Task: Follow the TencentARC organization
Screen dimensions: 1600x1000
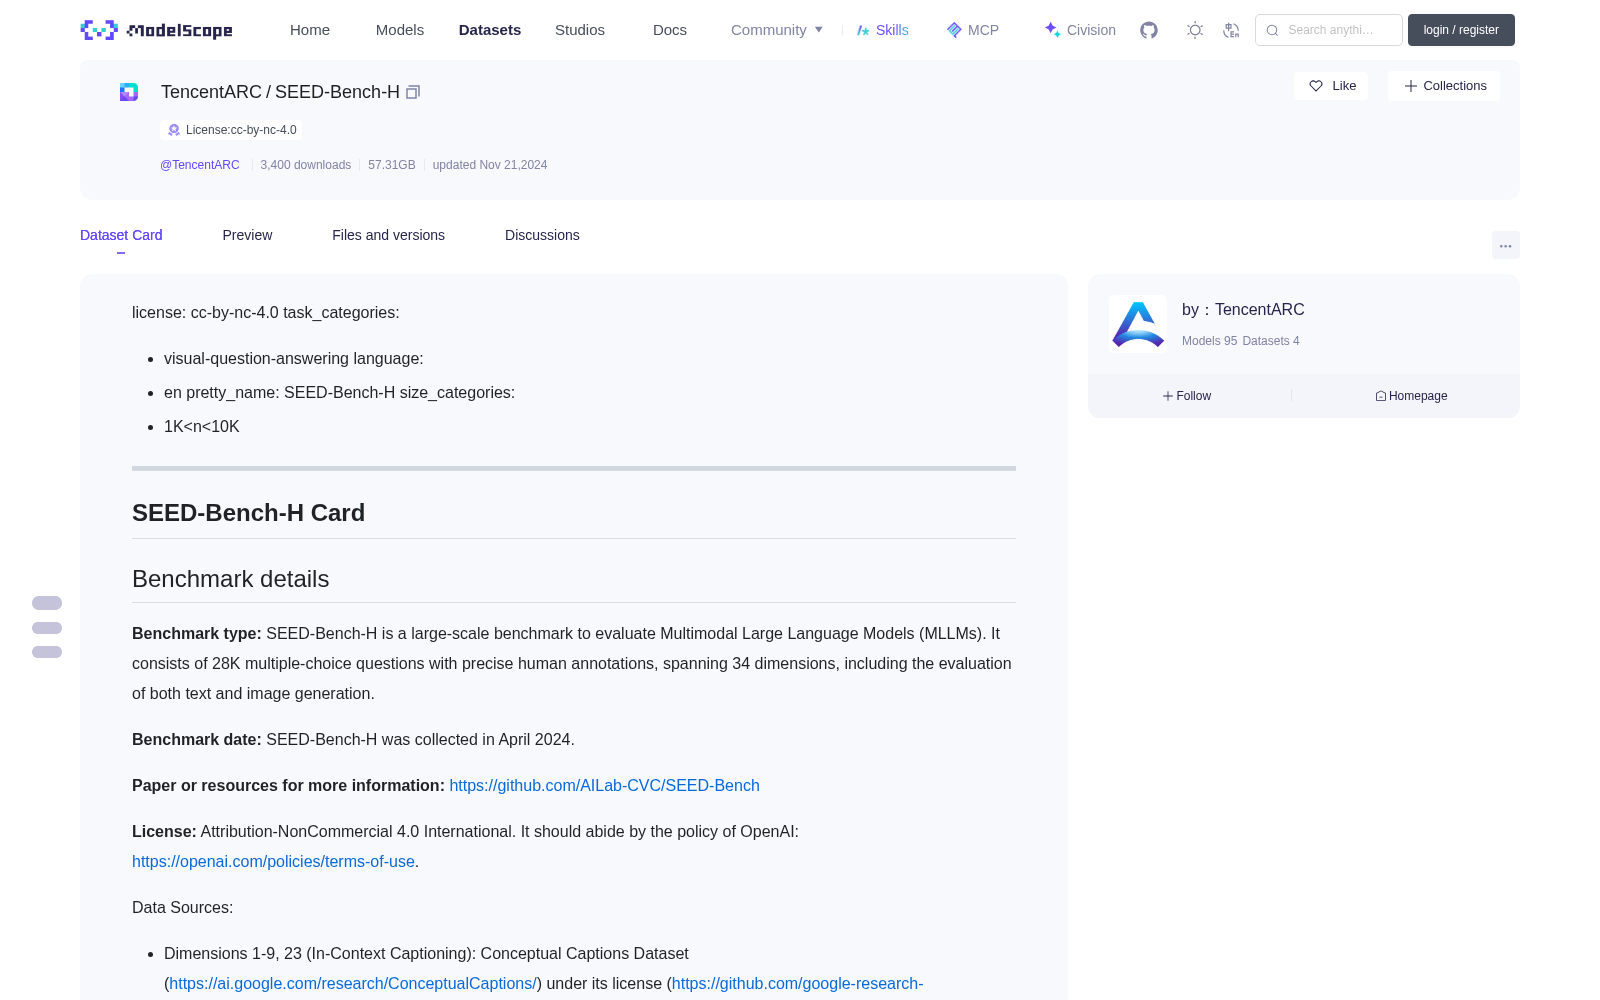Action: coord(1187,396)
